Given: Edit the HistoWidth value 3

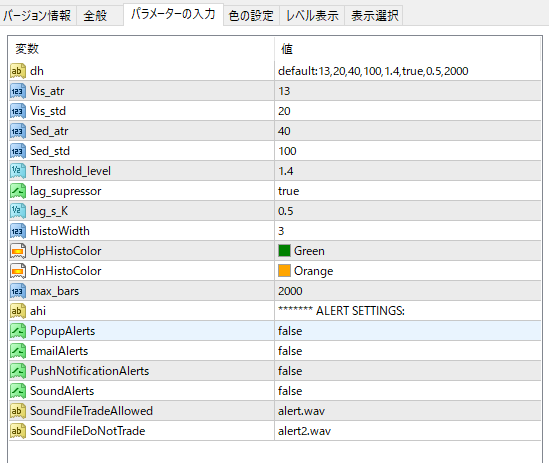Looking at the screenshot, I should (408, 231).
